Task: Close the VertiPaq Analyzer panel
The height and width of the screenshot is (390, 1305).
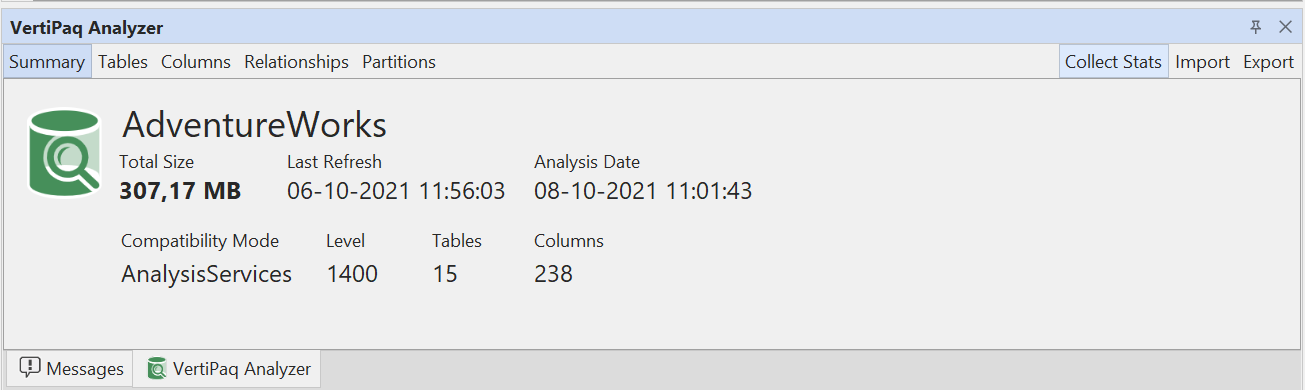Action: tap(1285, 27)
